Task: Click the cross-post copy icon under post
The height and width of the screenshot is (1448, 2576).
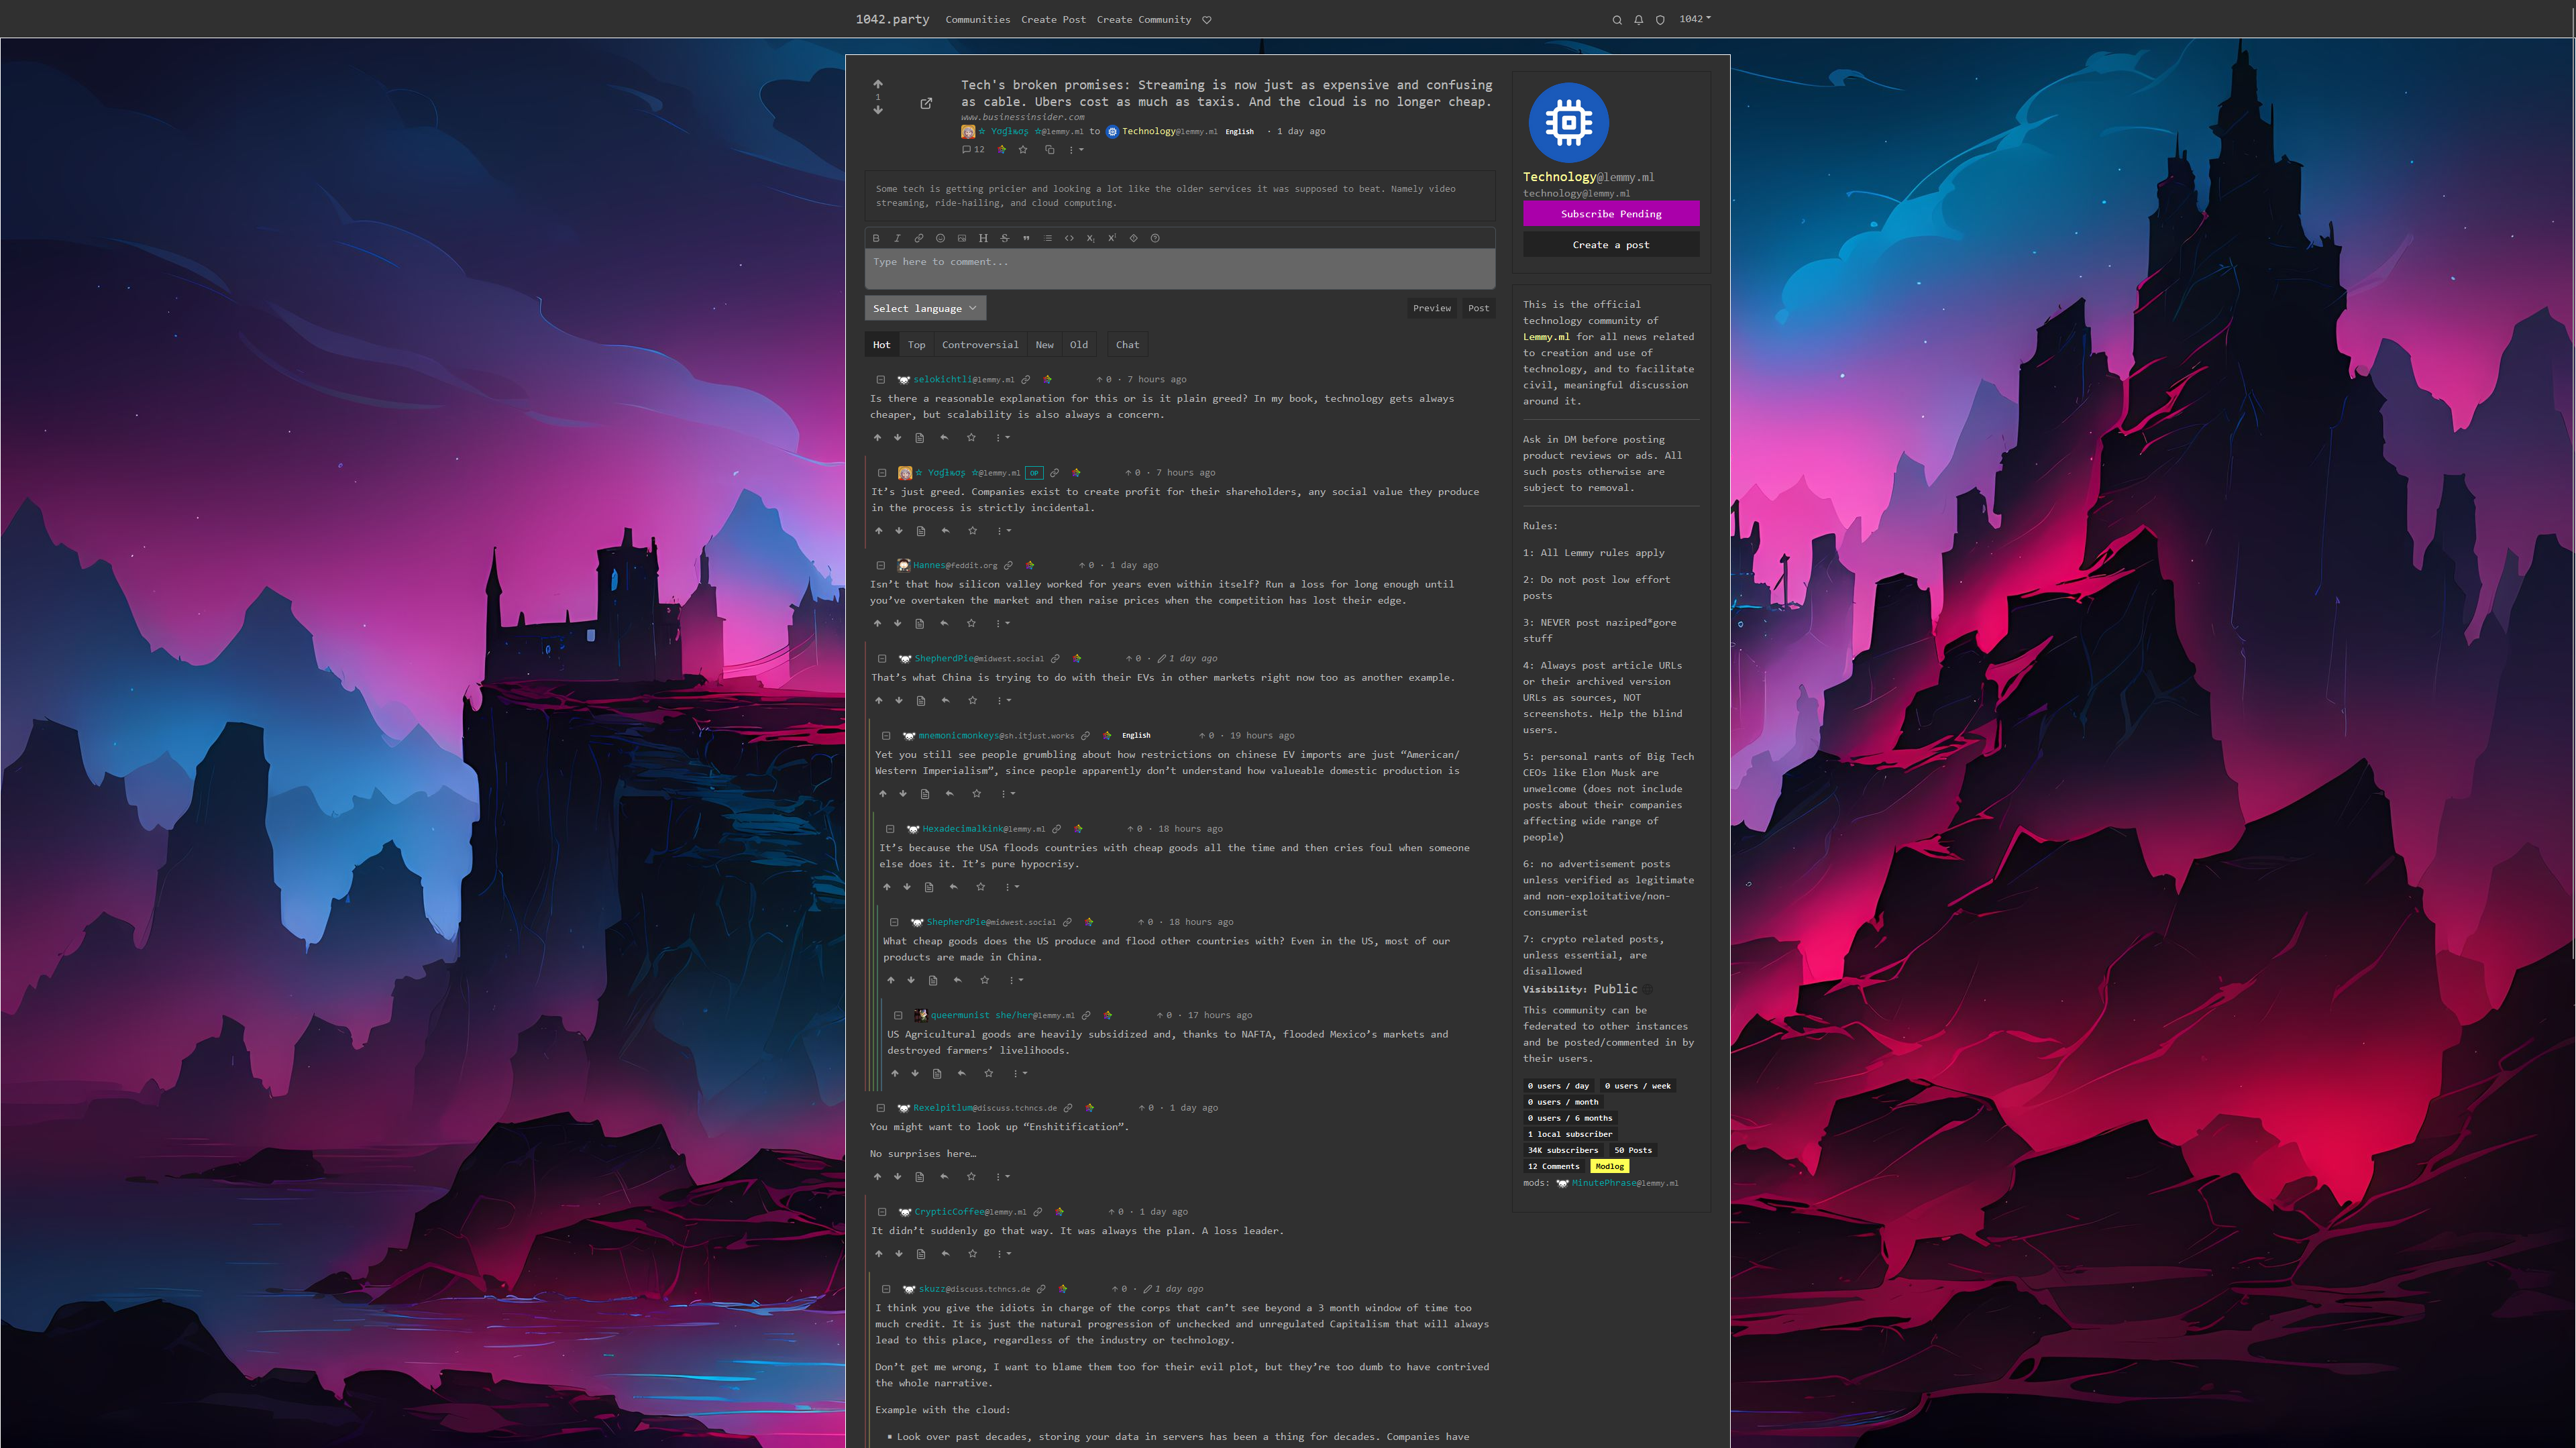Action: coord(1050,150)
